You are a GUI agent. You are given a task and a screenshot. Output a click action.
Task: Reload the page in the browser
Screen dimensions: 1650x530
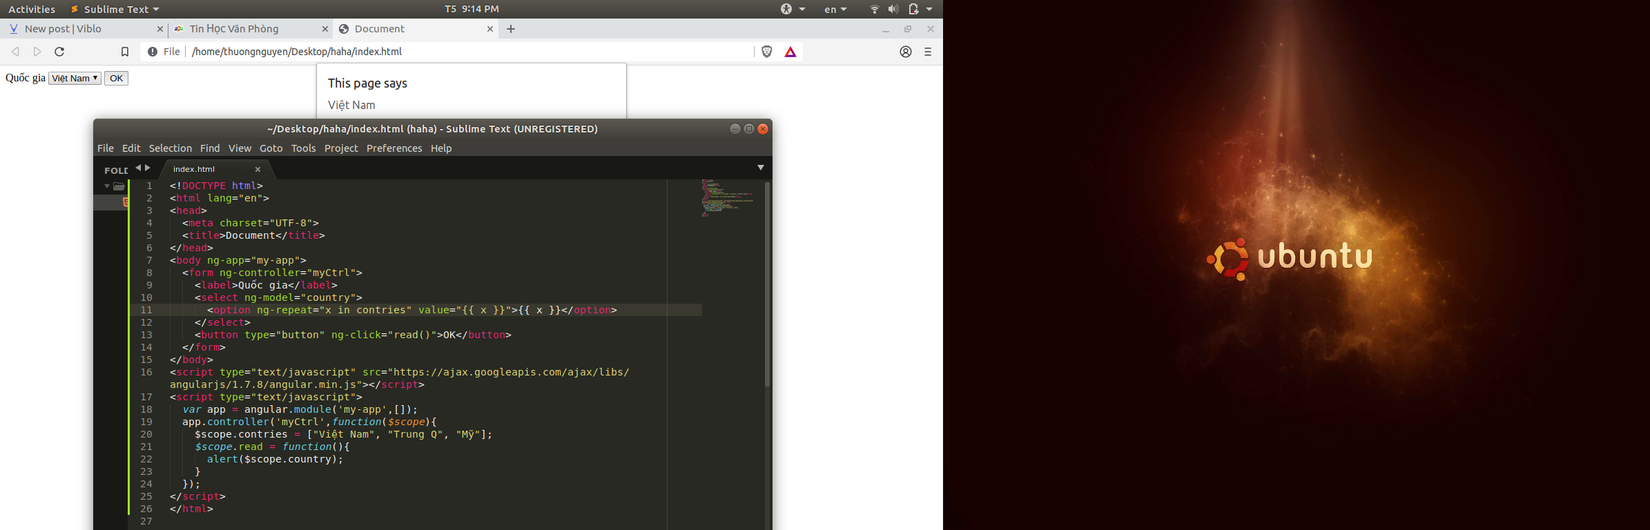point(59,52)
